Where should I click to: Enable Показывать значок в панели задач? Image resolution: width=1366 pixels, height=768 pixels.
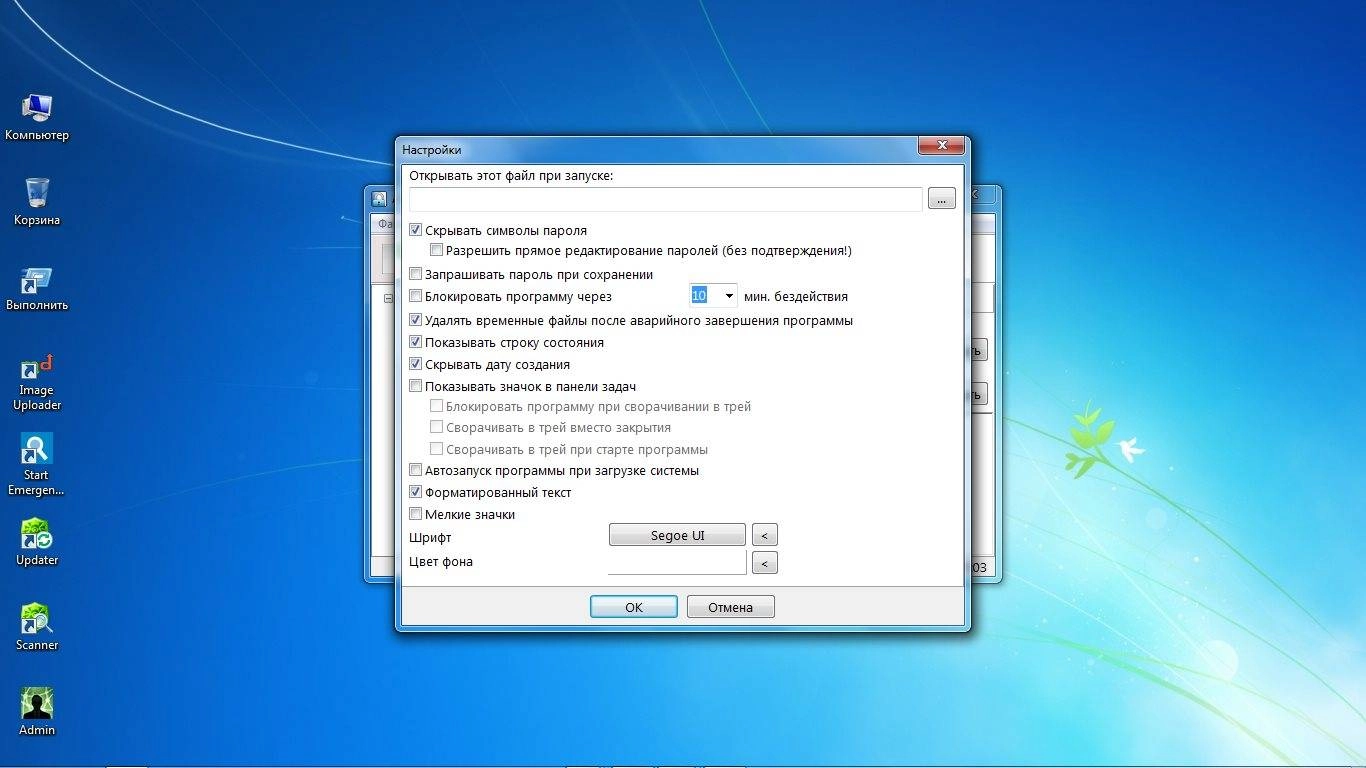416,386
